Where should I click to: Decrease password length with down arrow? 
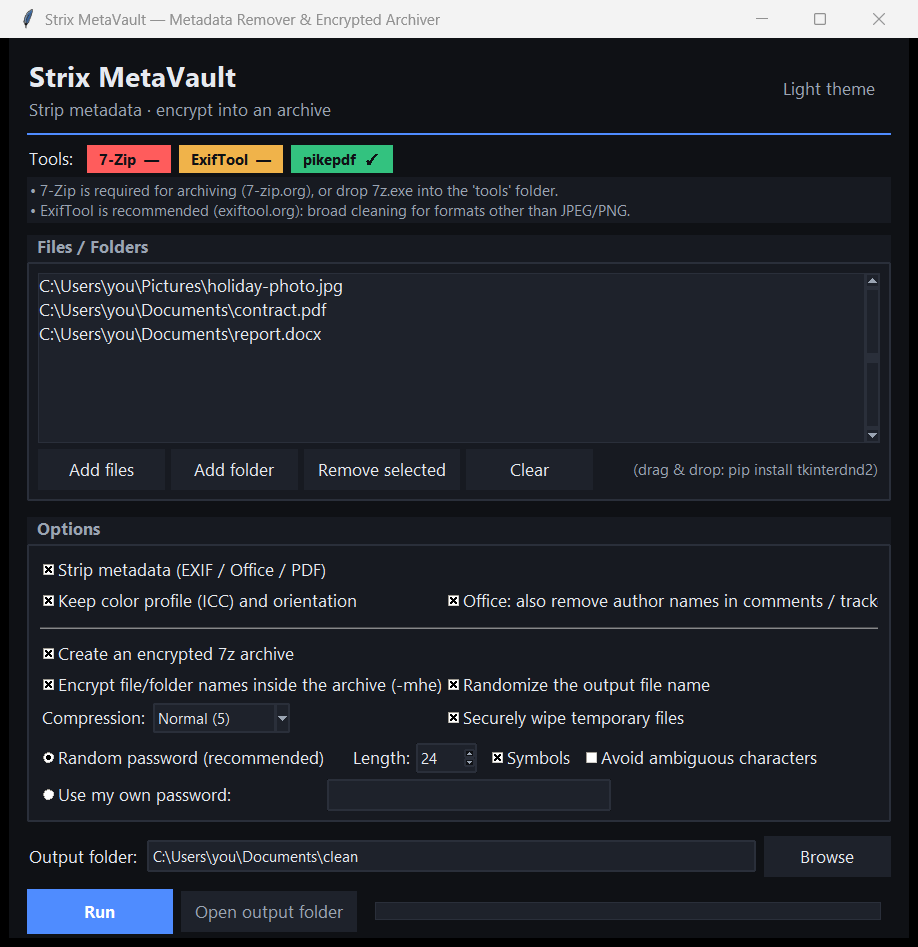click(469, 763)
